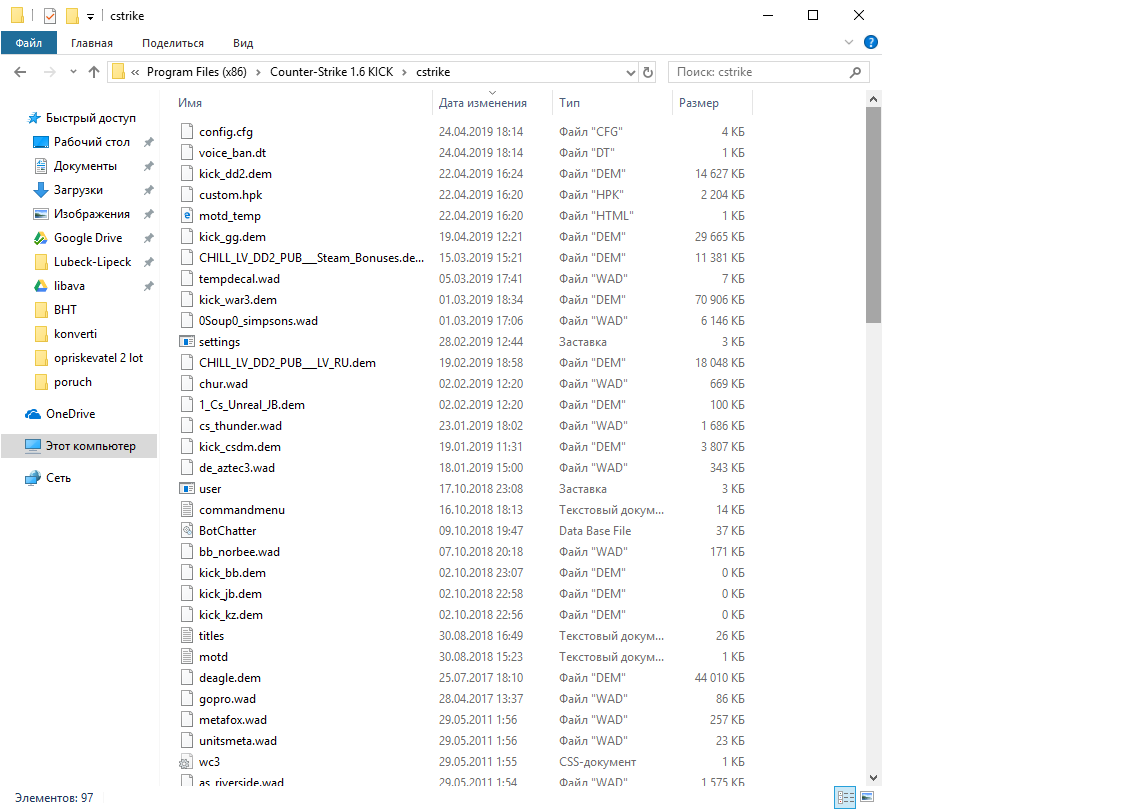Image resolution: width=1128 pixels, height=810 pixels.
Task: Sort by the Имя column header
Action: (190, 103)
